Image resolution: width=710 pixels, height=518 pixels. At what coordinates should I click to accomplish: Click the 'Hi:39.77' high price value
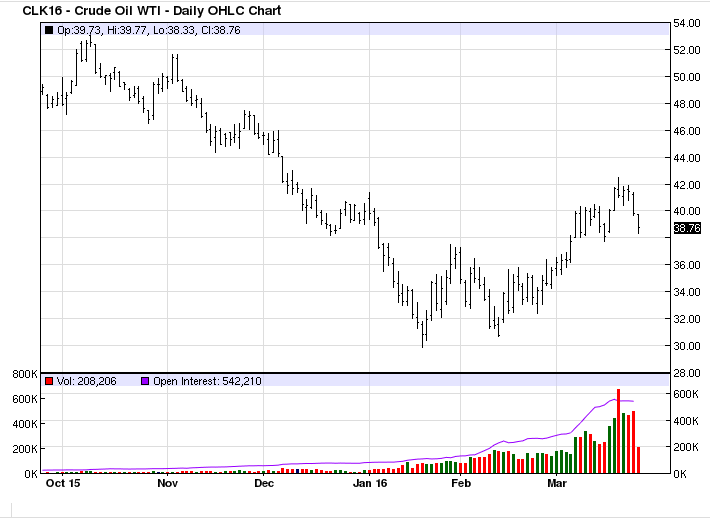(127, 30)
